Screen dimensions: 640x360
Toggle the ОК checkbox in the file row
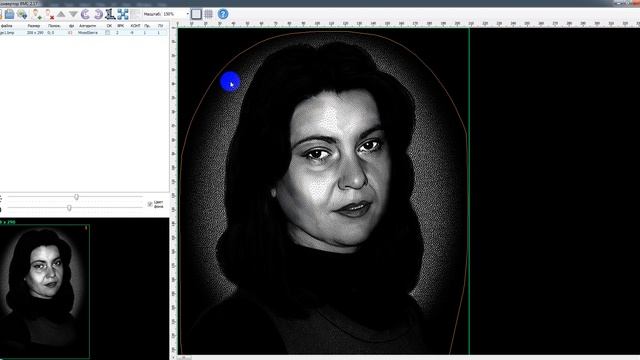click(x=108, y=33)
